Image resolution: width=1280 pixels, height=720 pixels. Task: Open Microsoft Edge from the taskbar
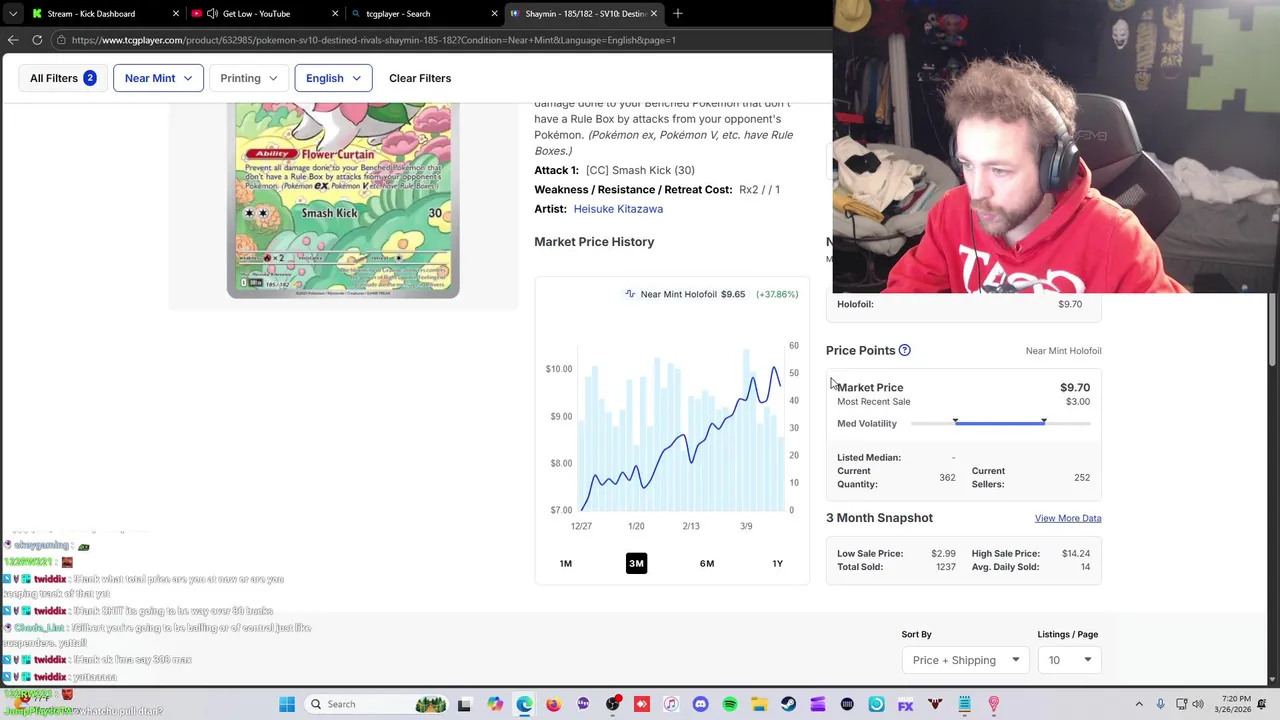(x=524, y=704)
